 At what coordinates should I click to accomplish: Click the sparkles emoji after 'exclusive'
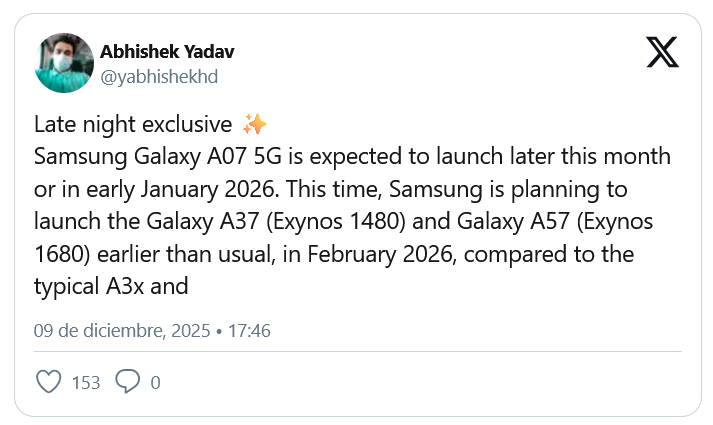(x=254, y=125)
